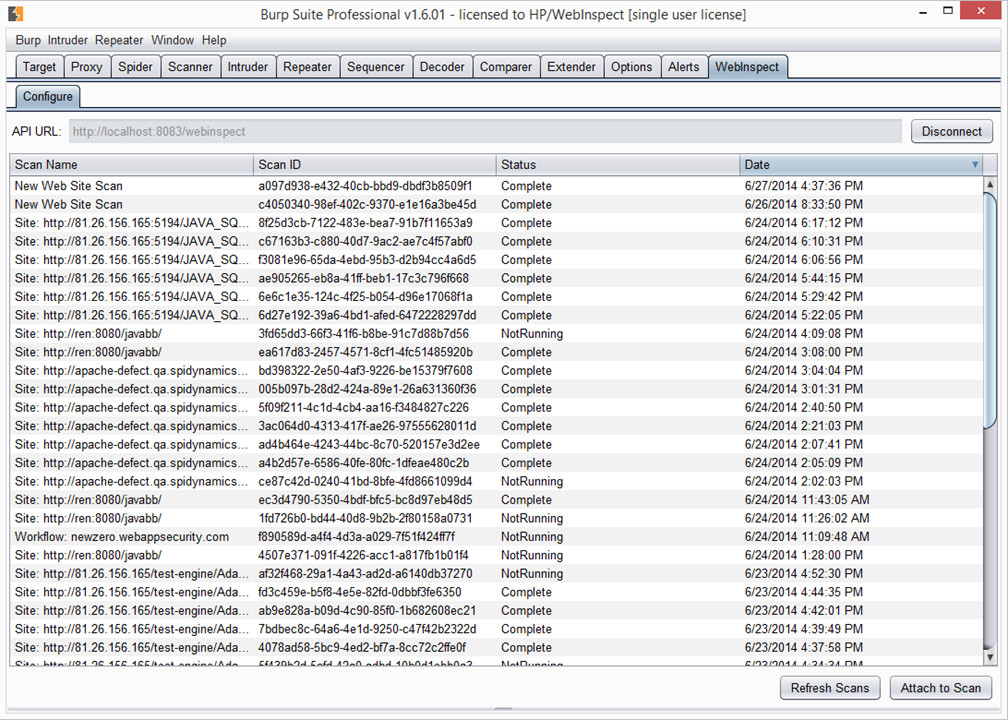The width and height of the screenshot is (1008, 720).
Task: Sort by the Status column header
Action: point(618,165)
